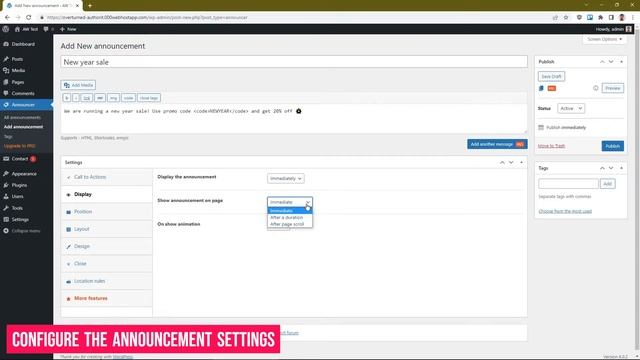Click the 'code' quicktag button
This screenshot has width=640, height=360.
point(129,98)
